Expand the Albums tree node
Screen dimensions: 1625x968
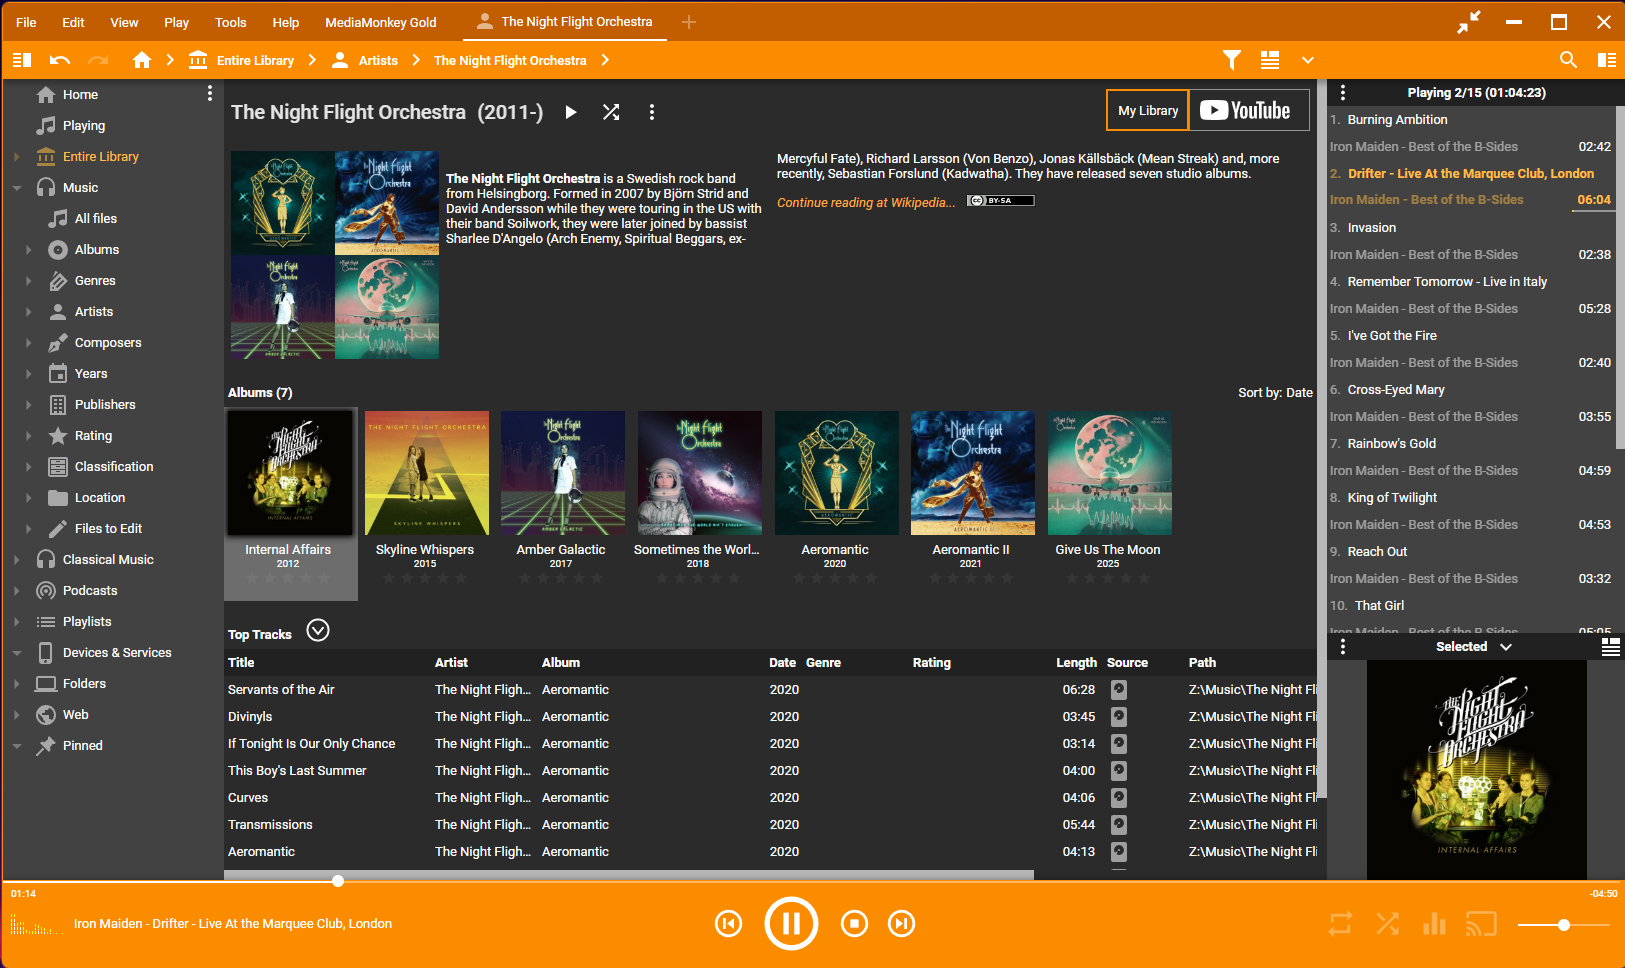tap(28, 250)
